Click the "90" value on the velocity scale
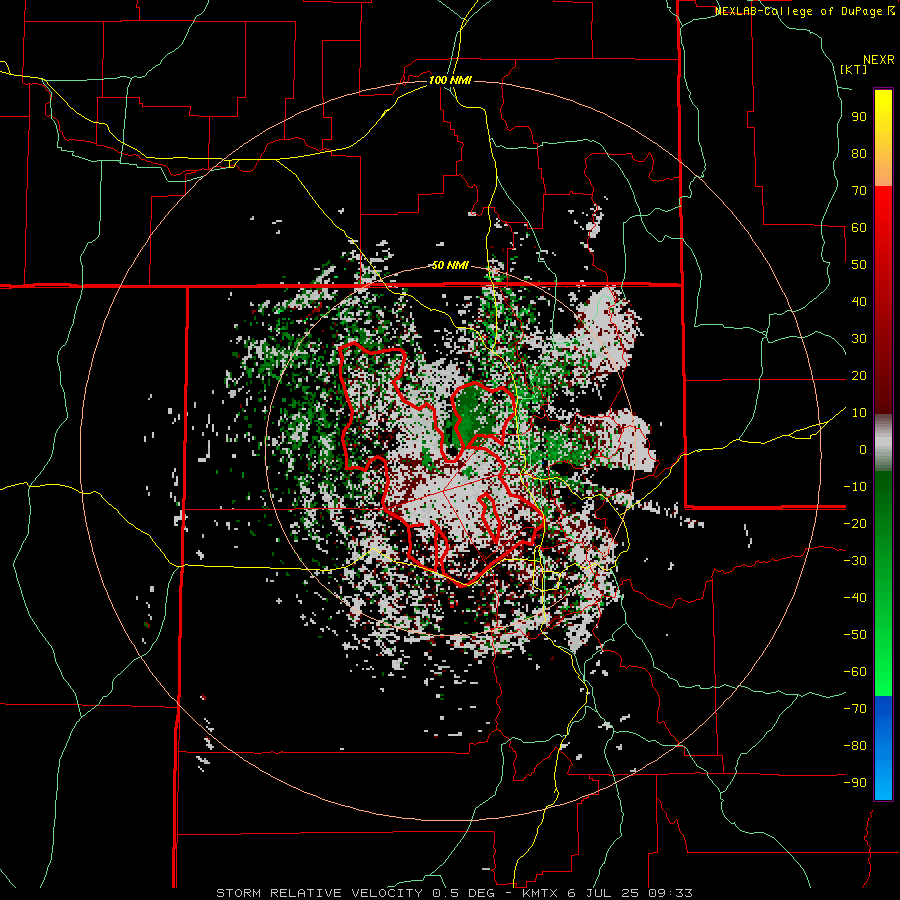The width and height of the screenshot is (900, 900). (859, 117)
